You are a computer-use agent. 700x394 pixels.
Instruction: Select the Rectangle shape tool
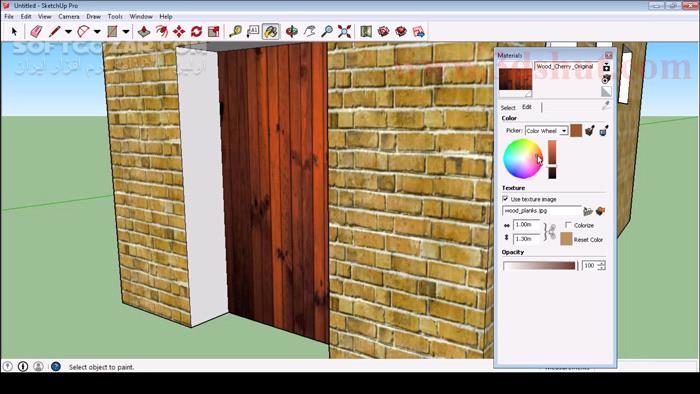pyautogui.click(x=112, y=32)
